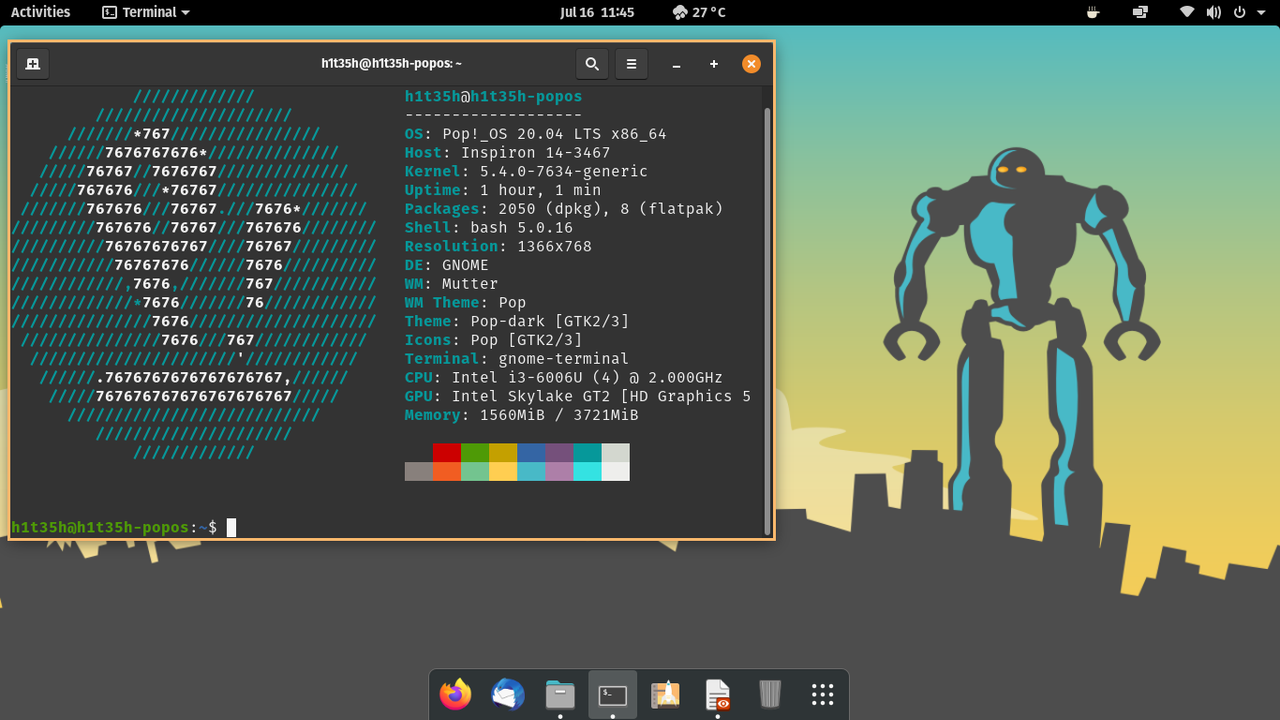Screen dimensions: 1280x720
Task: Open the terminal search tool
Action: pyautogui.click(x=592, y=64)
